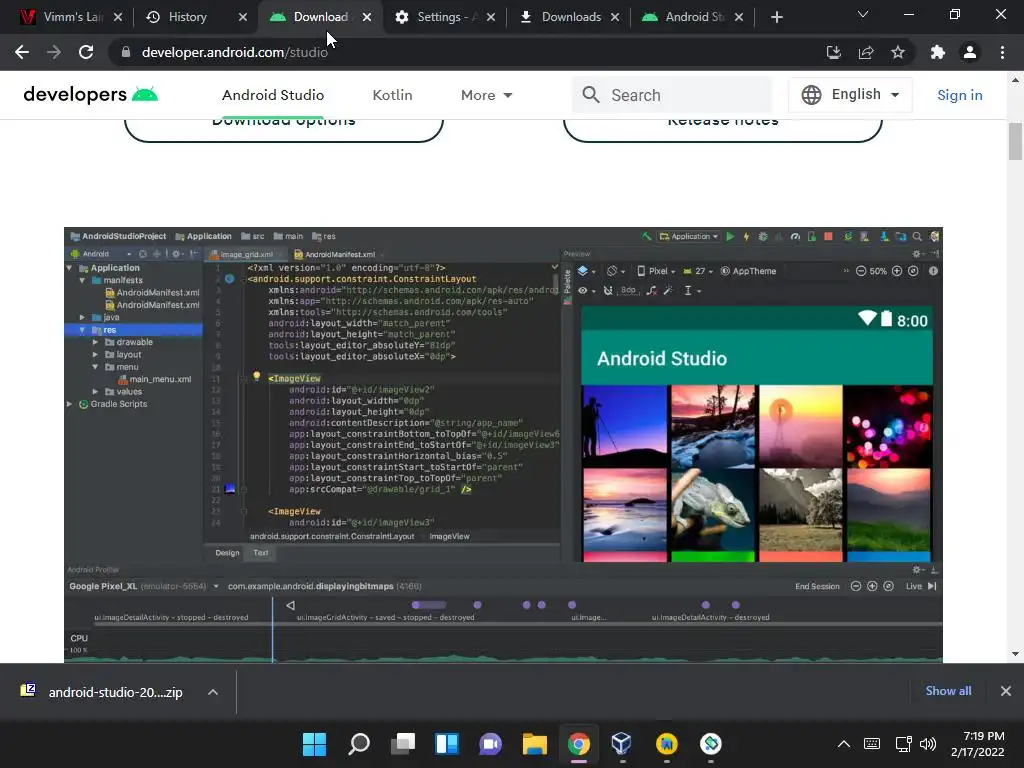Open the Extensions puzzle icon
Viewport: 1024px width, 768px height.
938,52
